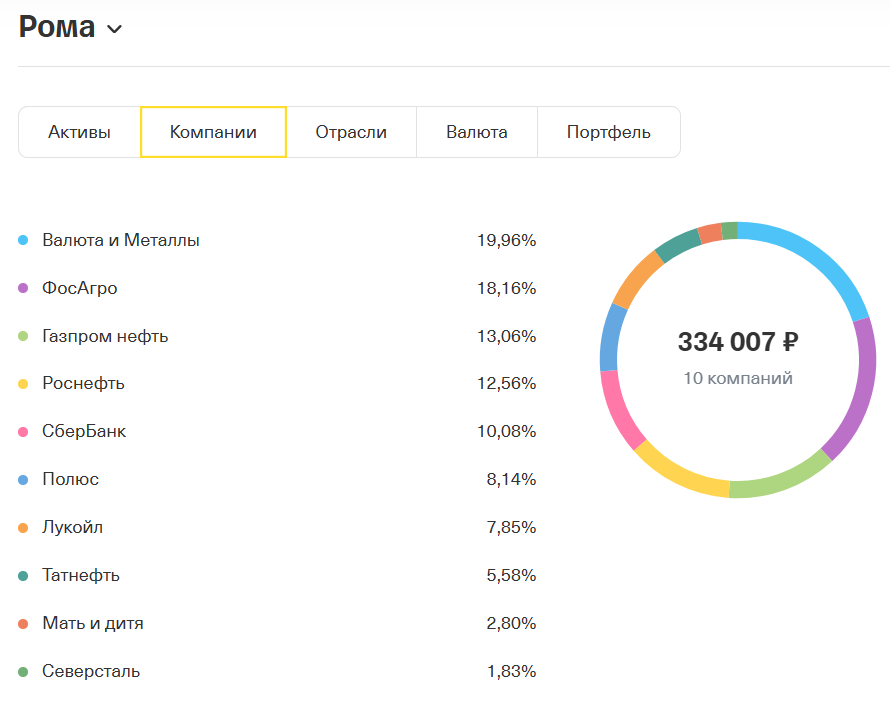Viewport: 890px width, 702px height.
Task: Click the pink segment of the donut chart
Action: coord(619,412)
